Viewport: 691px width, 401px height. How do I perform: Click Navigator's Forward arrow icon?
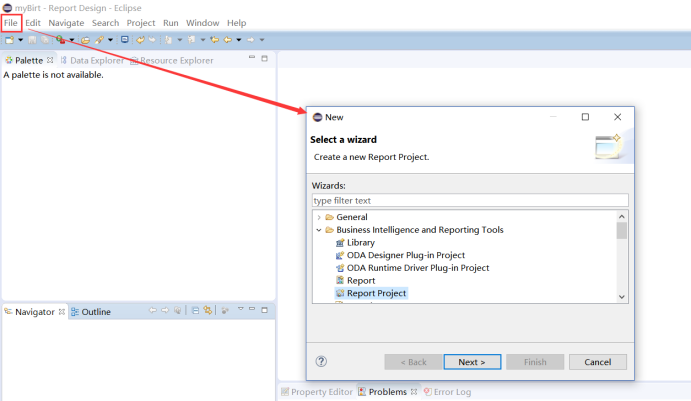[165, 310]
